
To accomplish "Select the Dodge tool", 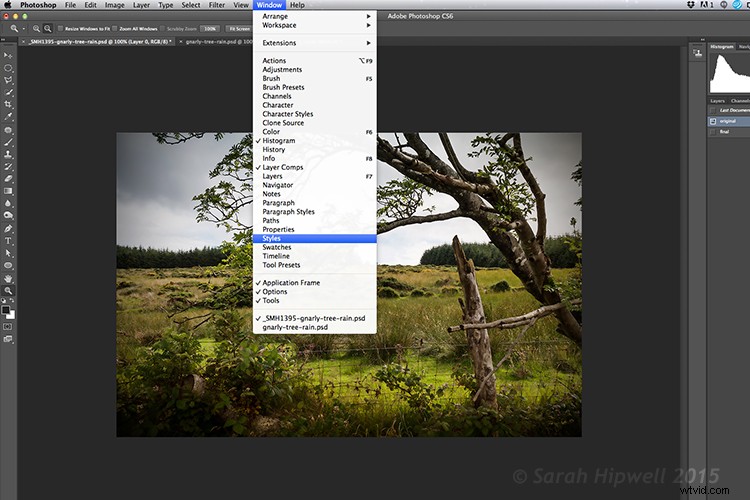I will [8, 215].
